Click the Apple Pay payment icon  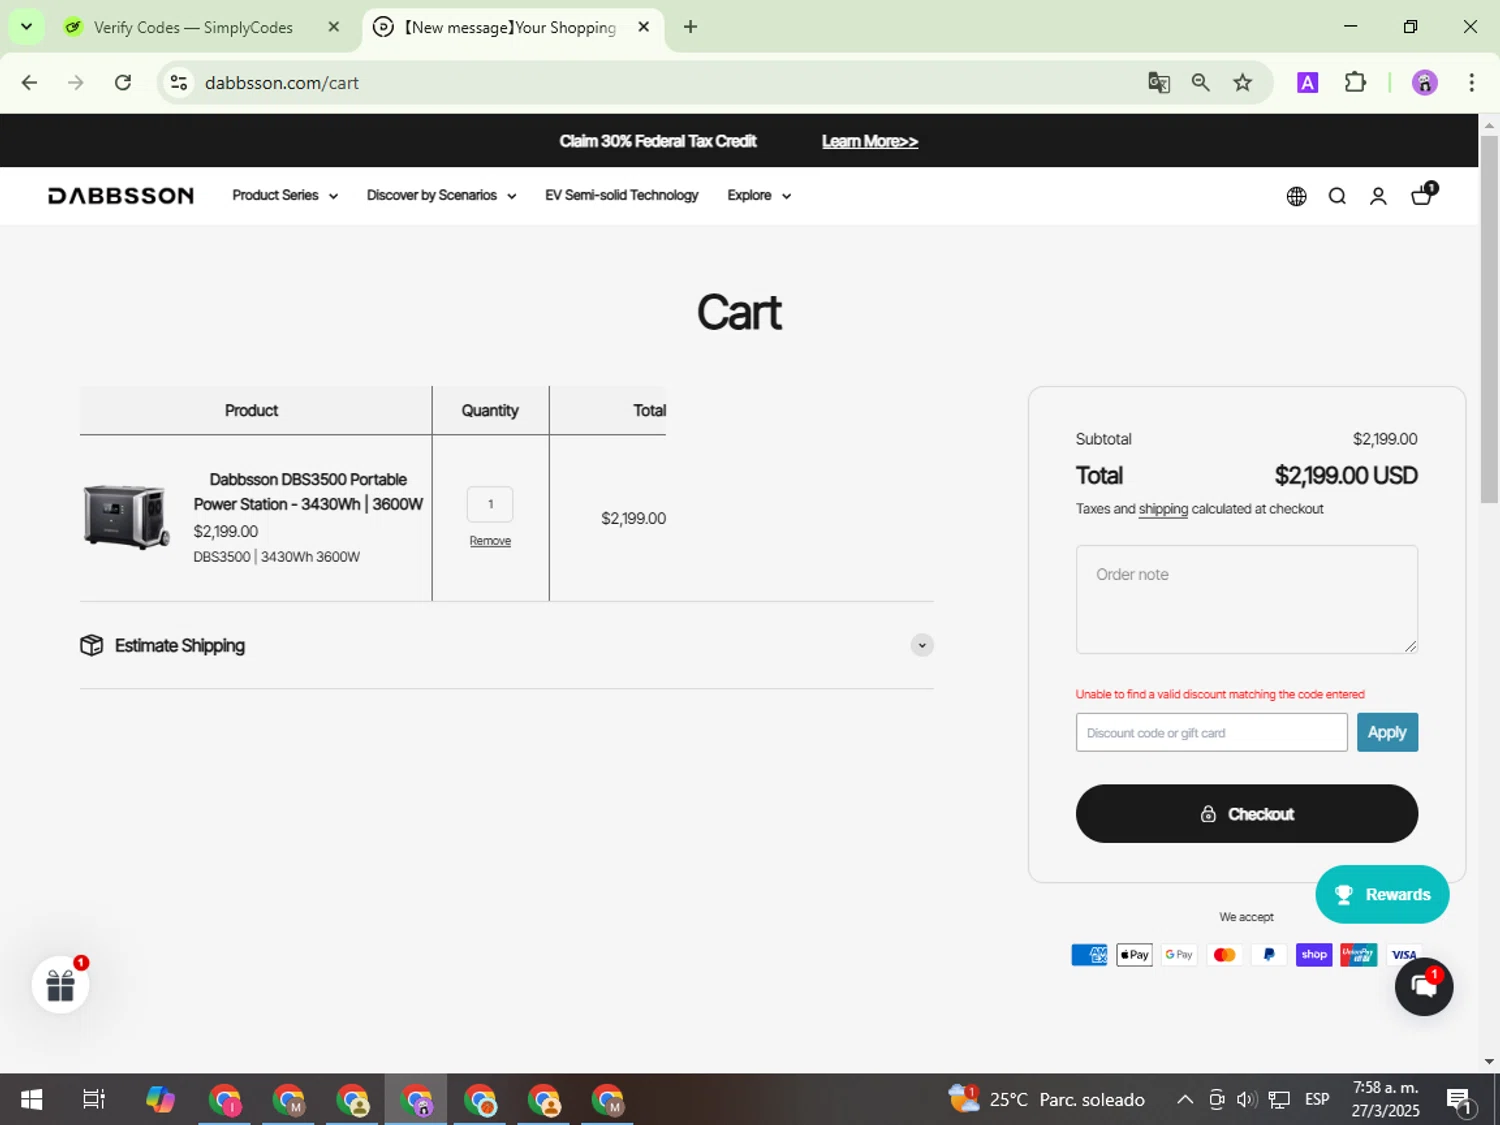(x=1134, y=955)
